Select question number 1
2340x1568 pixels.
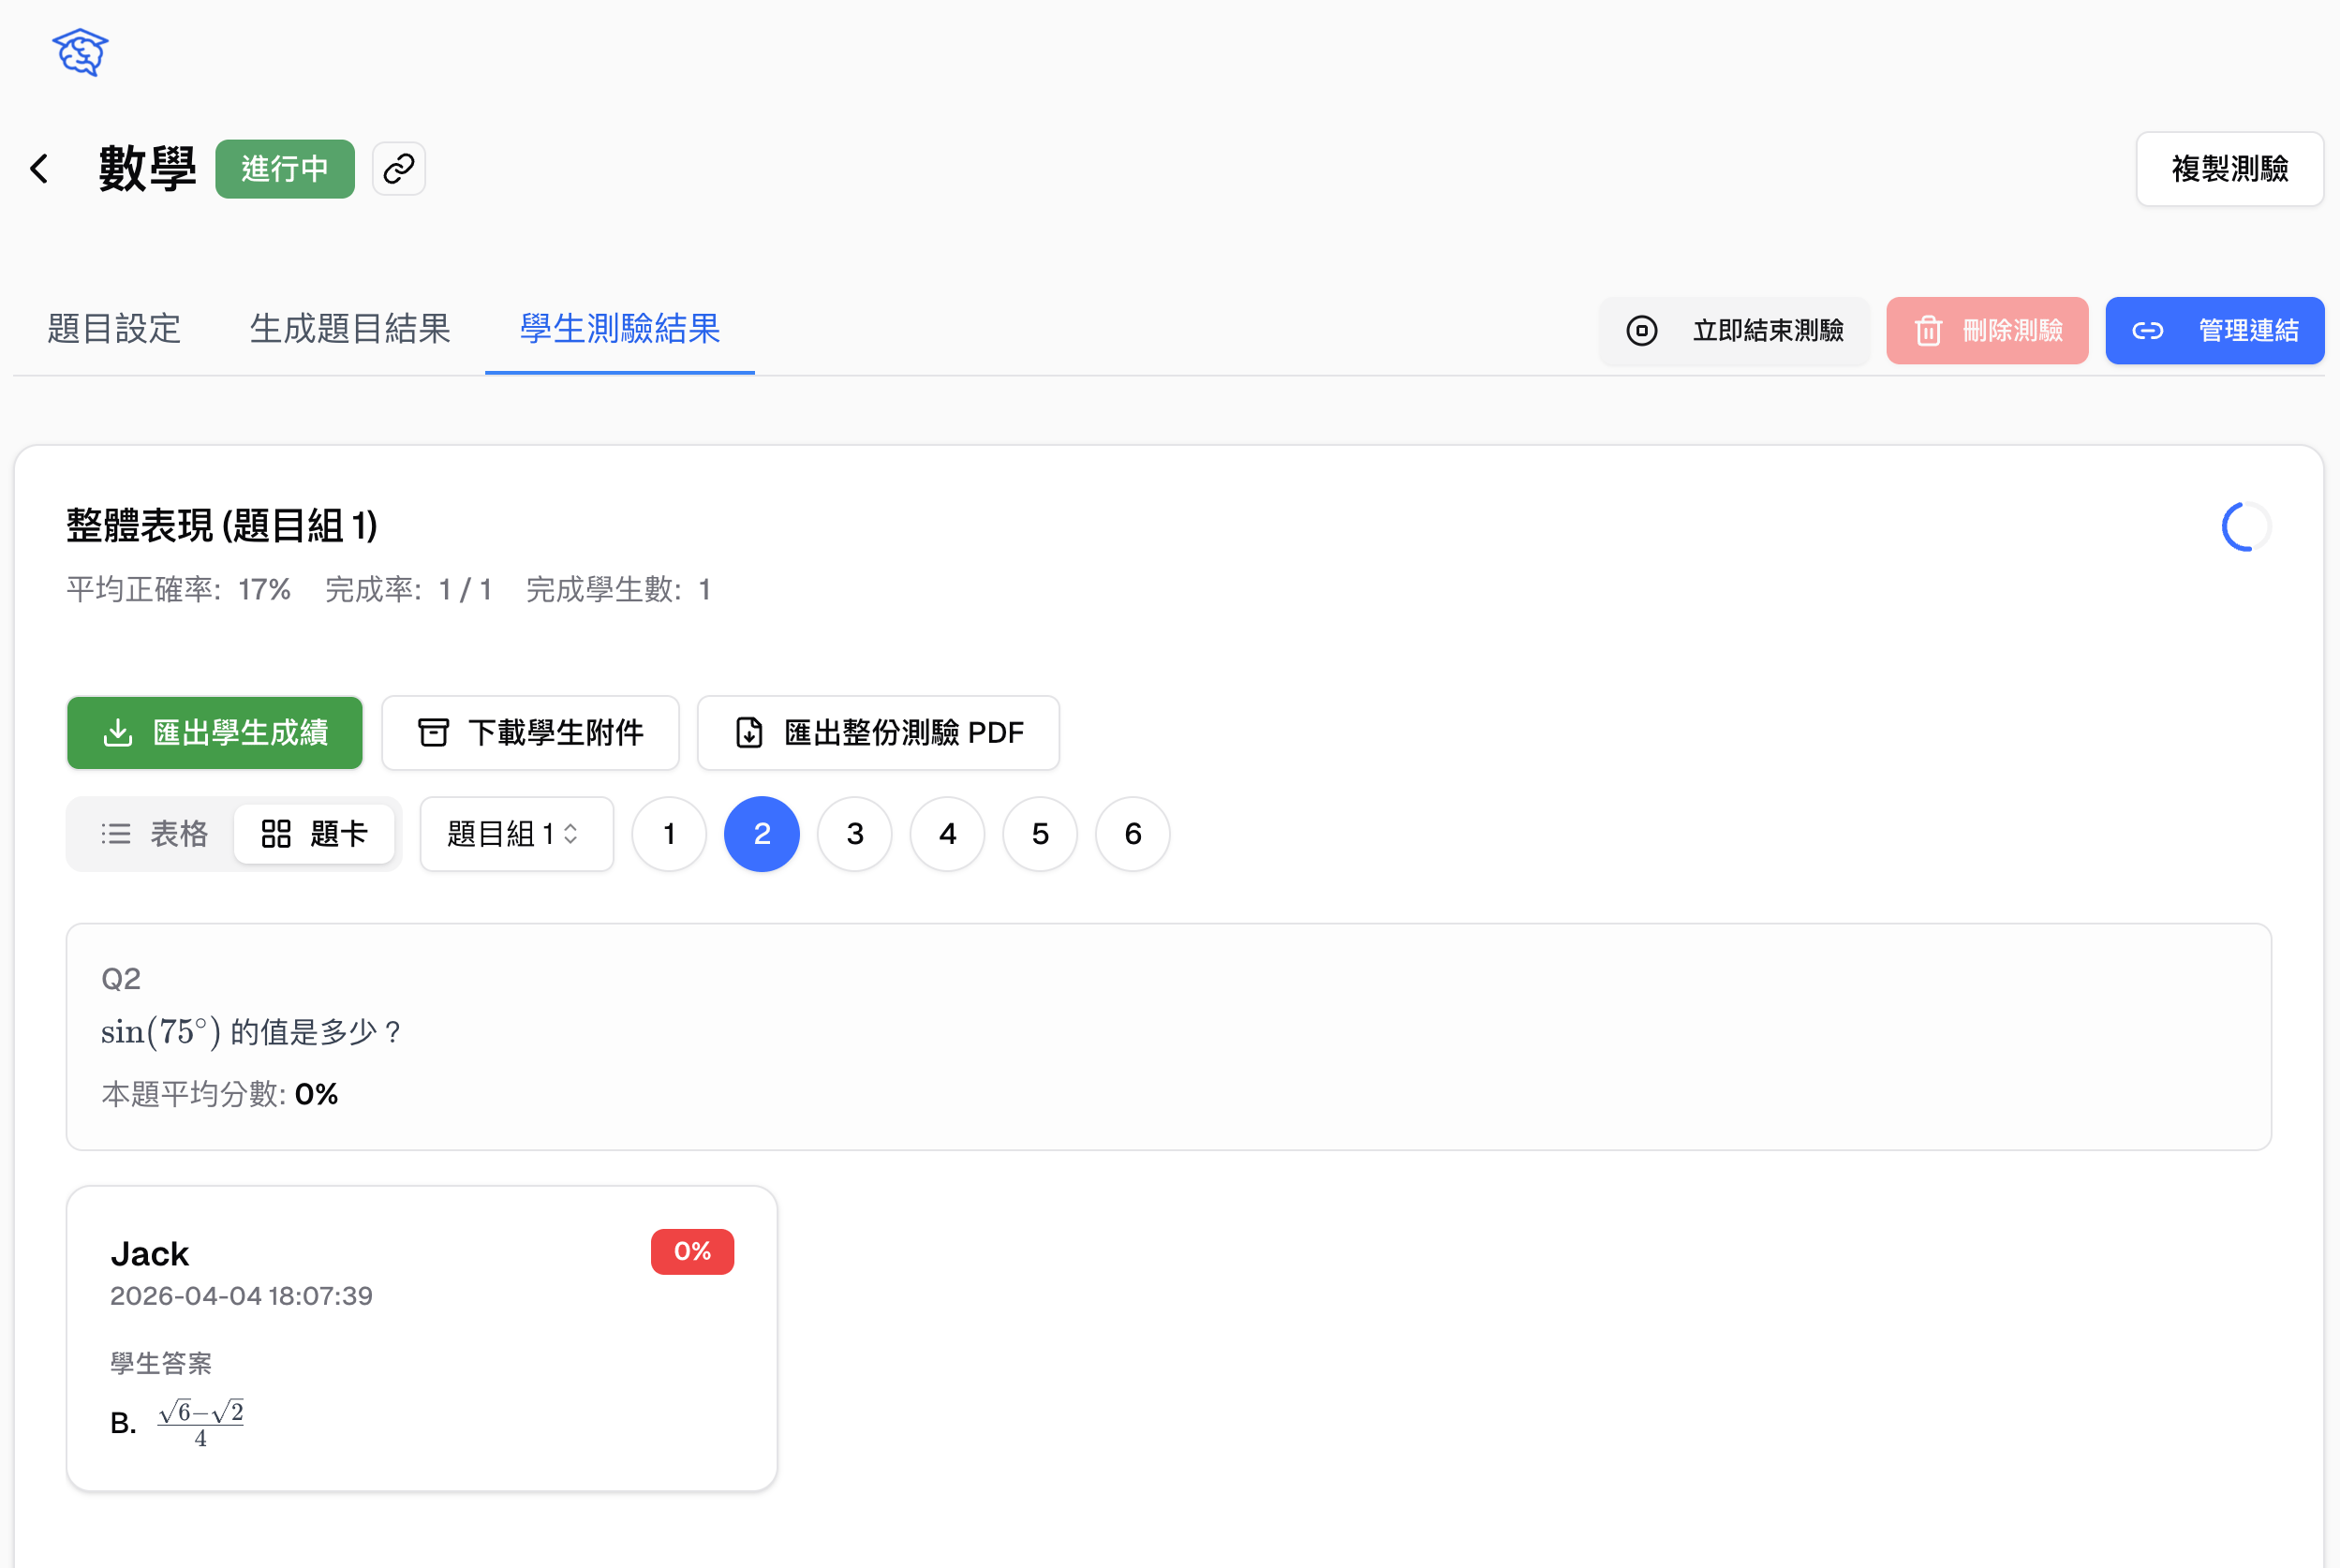(669, 834)
